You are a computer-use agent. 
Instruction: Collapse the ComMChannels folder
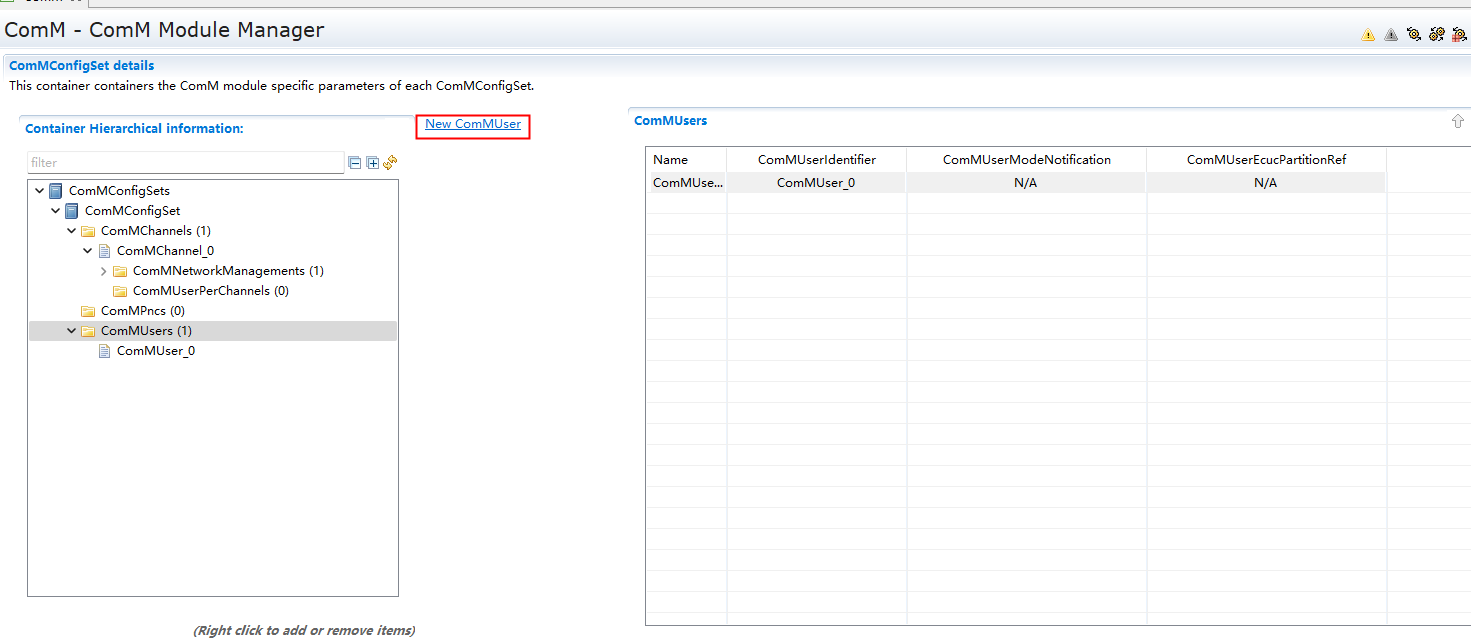(72, 231)
